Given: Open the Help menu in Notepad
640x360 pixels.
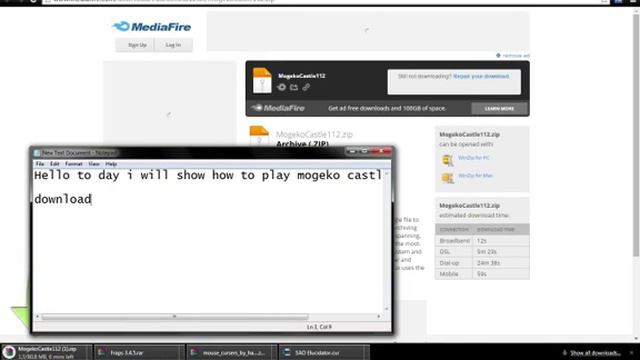Looking at the screenshot, I should click(111, 164).
